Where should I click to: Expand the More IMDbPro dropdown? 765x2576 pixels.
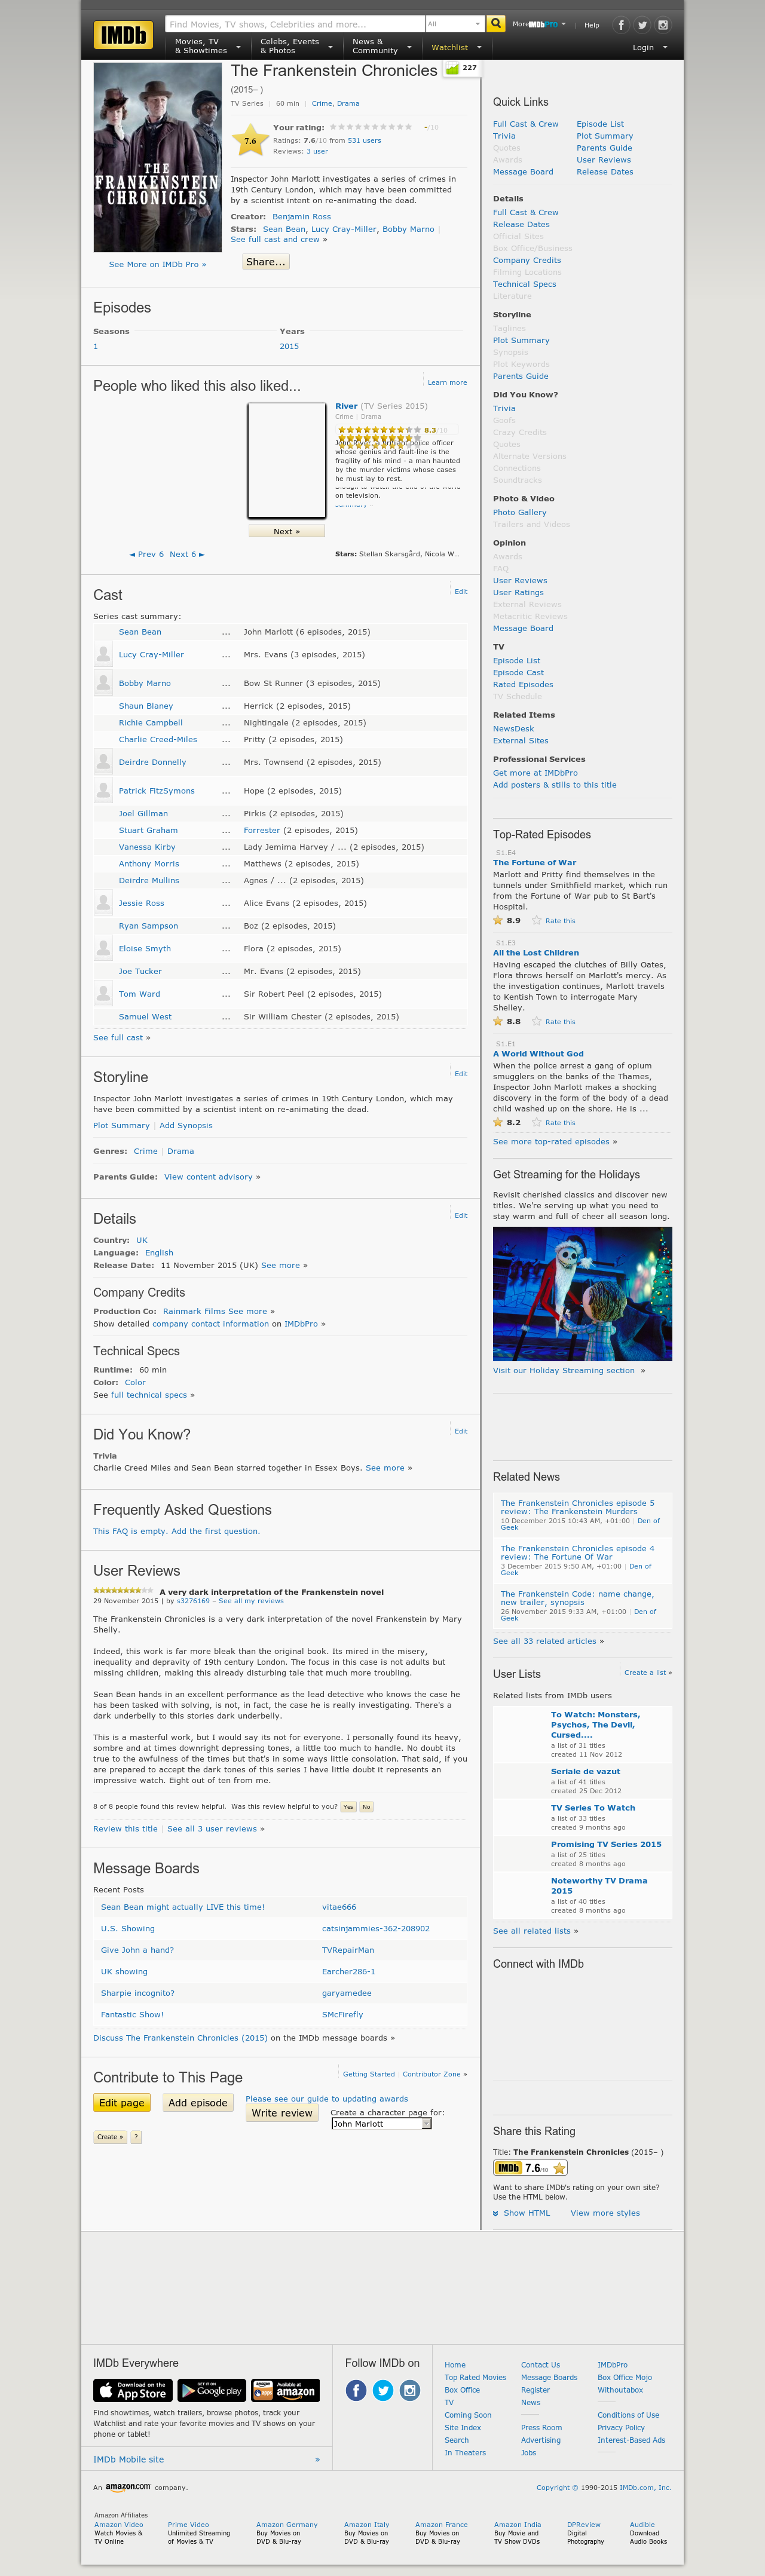[x=539, y=24]
